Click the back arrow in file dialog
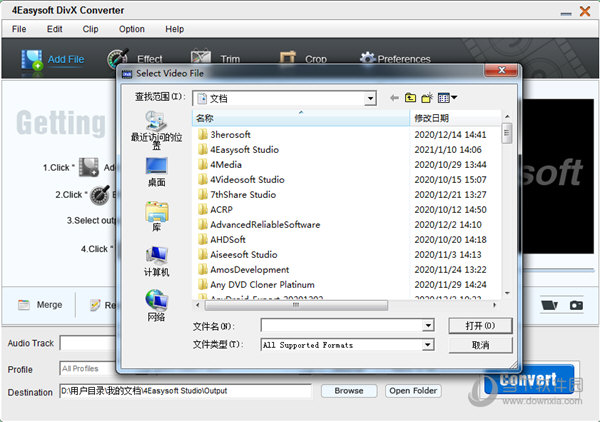This screenshot has width=600, height=422. (394, 98)
